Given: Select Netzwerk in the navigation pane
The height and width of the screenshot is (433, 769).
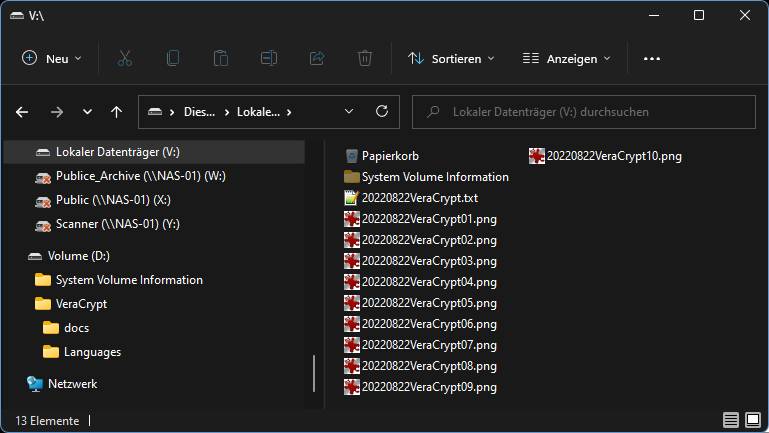Looking at the screenshot, I should click(72, 383).
